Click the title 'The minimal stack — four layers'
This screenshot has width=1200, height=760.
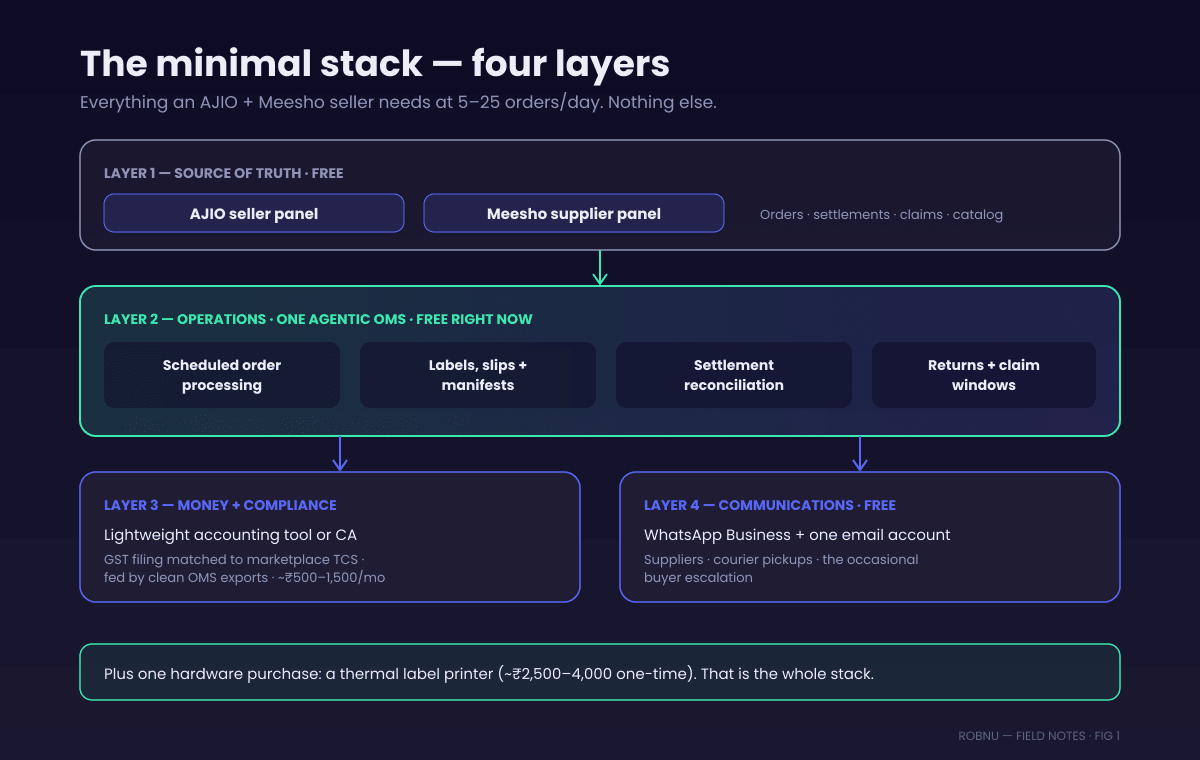pos(375,64)
